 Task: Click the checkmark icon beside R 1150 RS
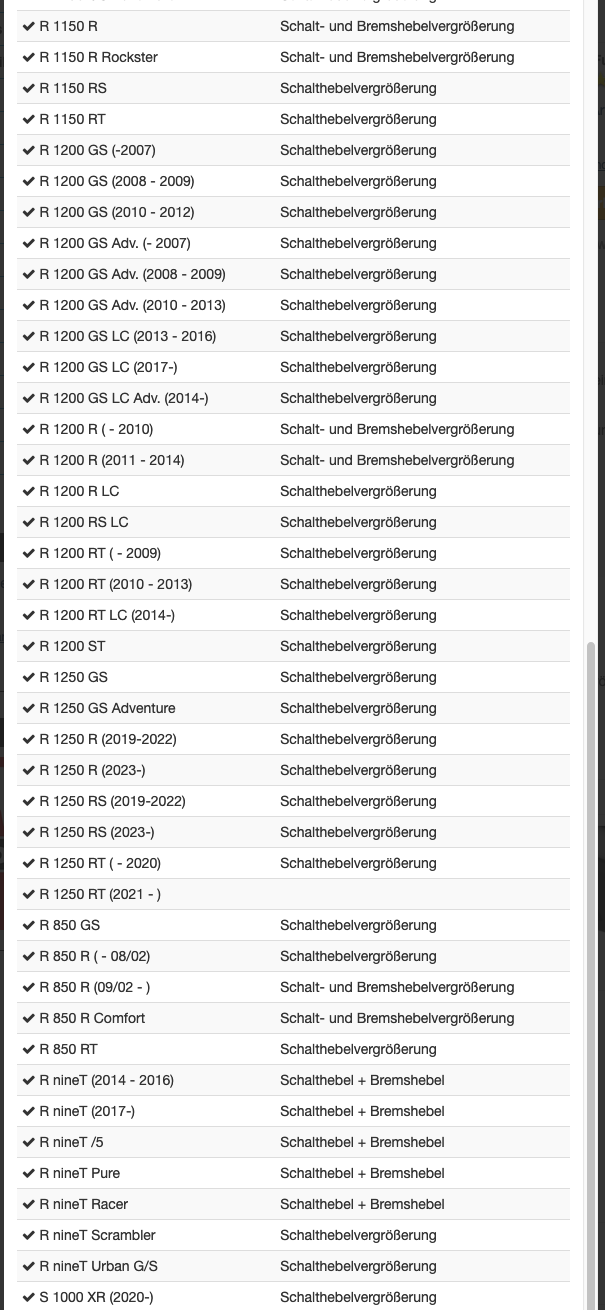coord(29,88)
